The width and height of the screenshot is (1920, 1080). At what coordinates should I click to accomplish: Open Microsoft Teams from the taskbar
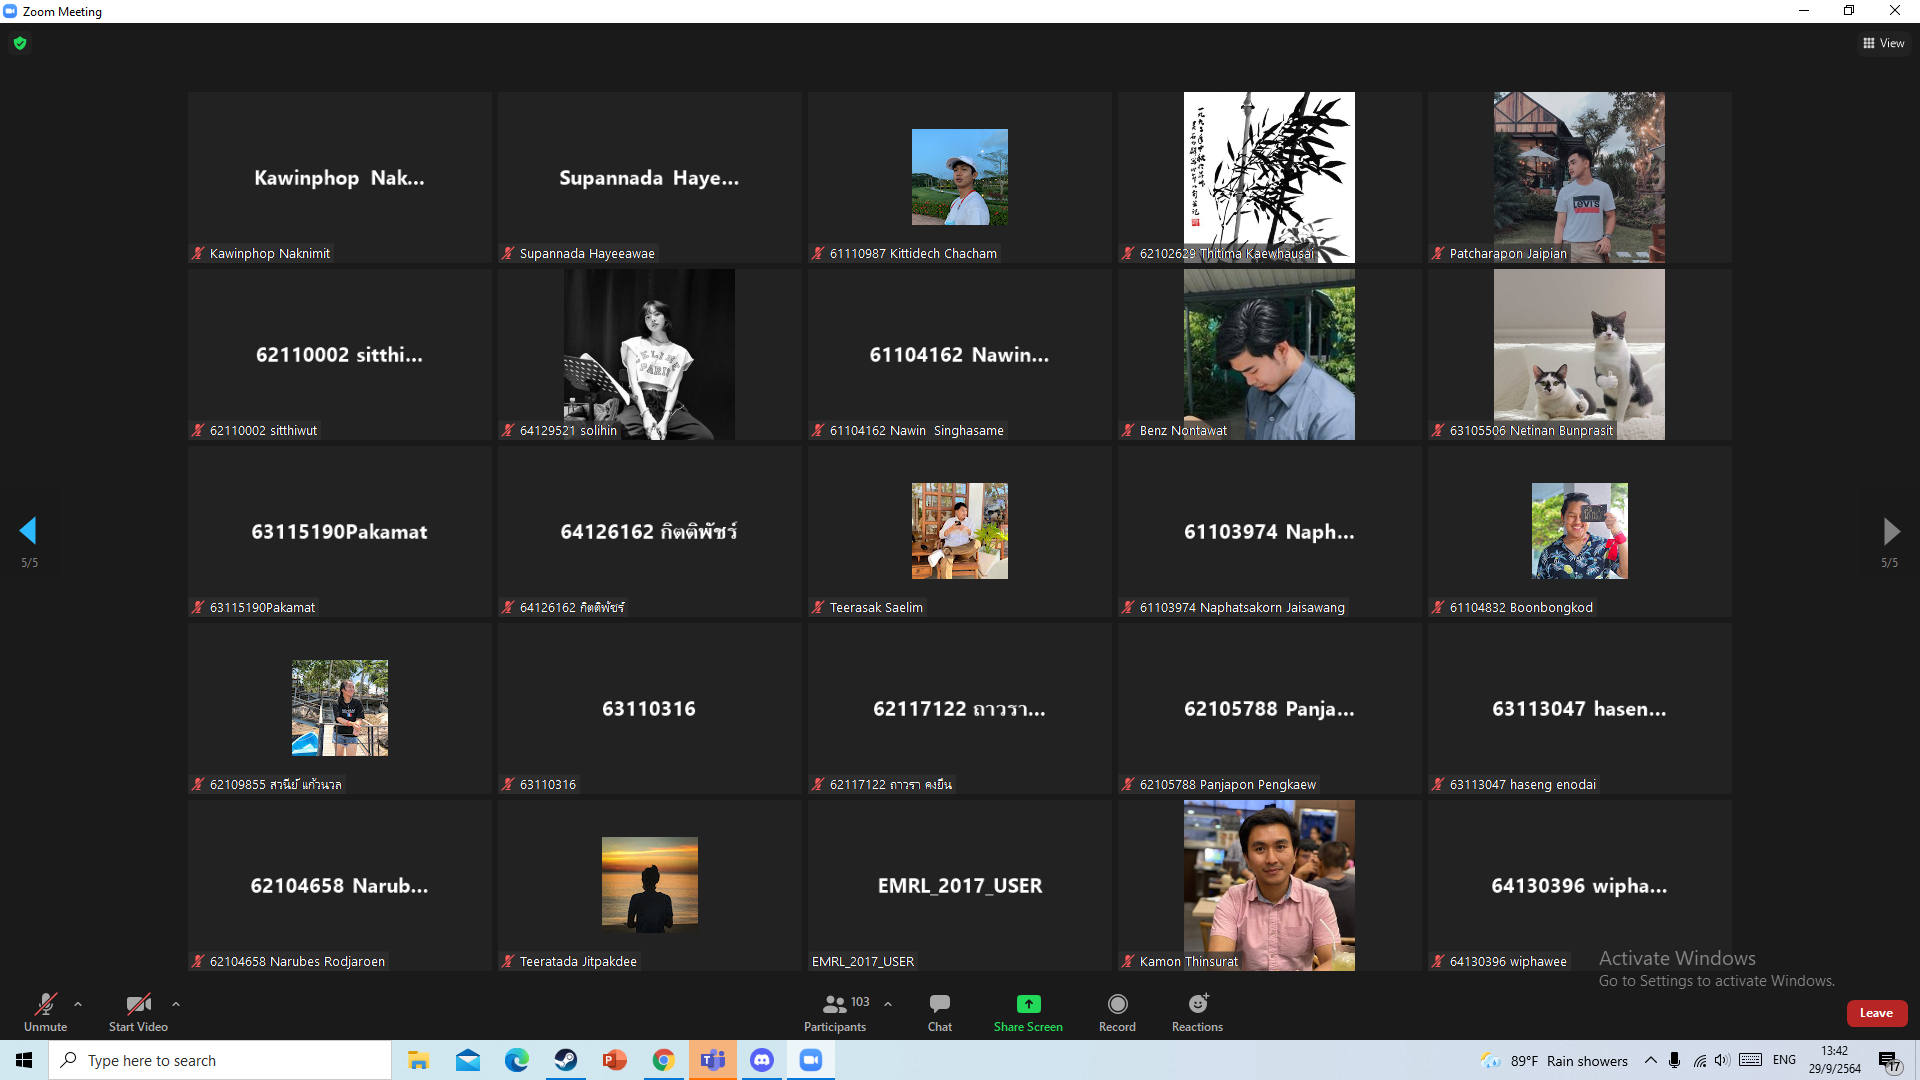point(713,1060)
